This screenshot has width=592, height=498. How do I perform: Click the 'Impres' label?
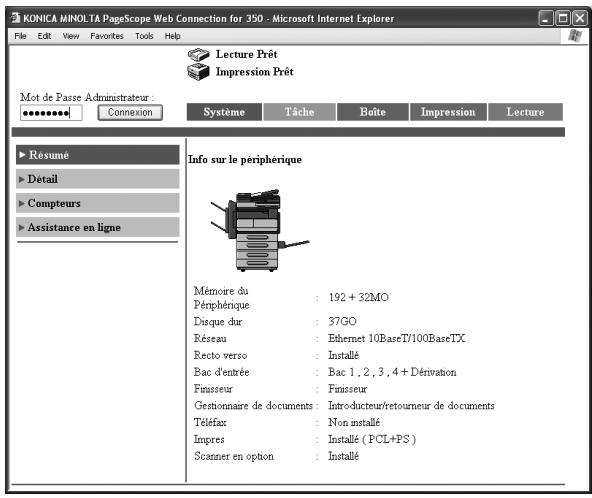(x=209, y=439)
